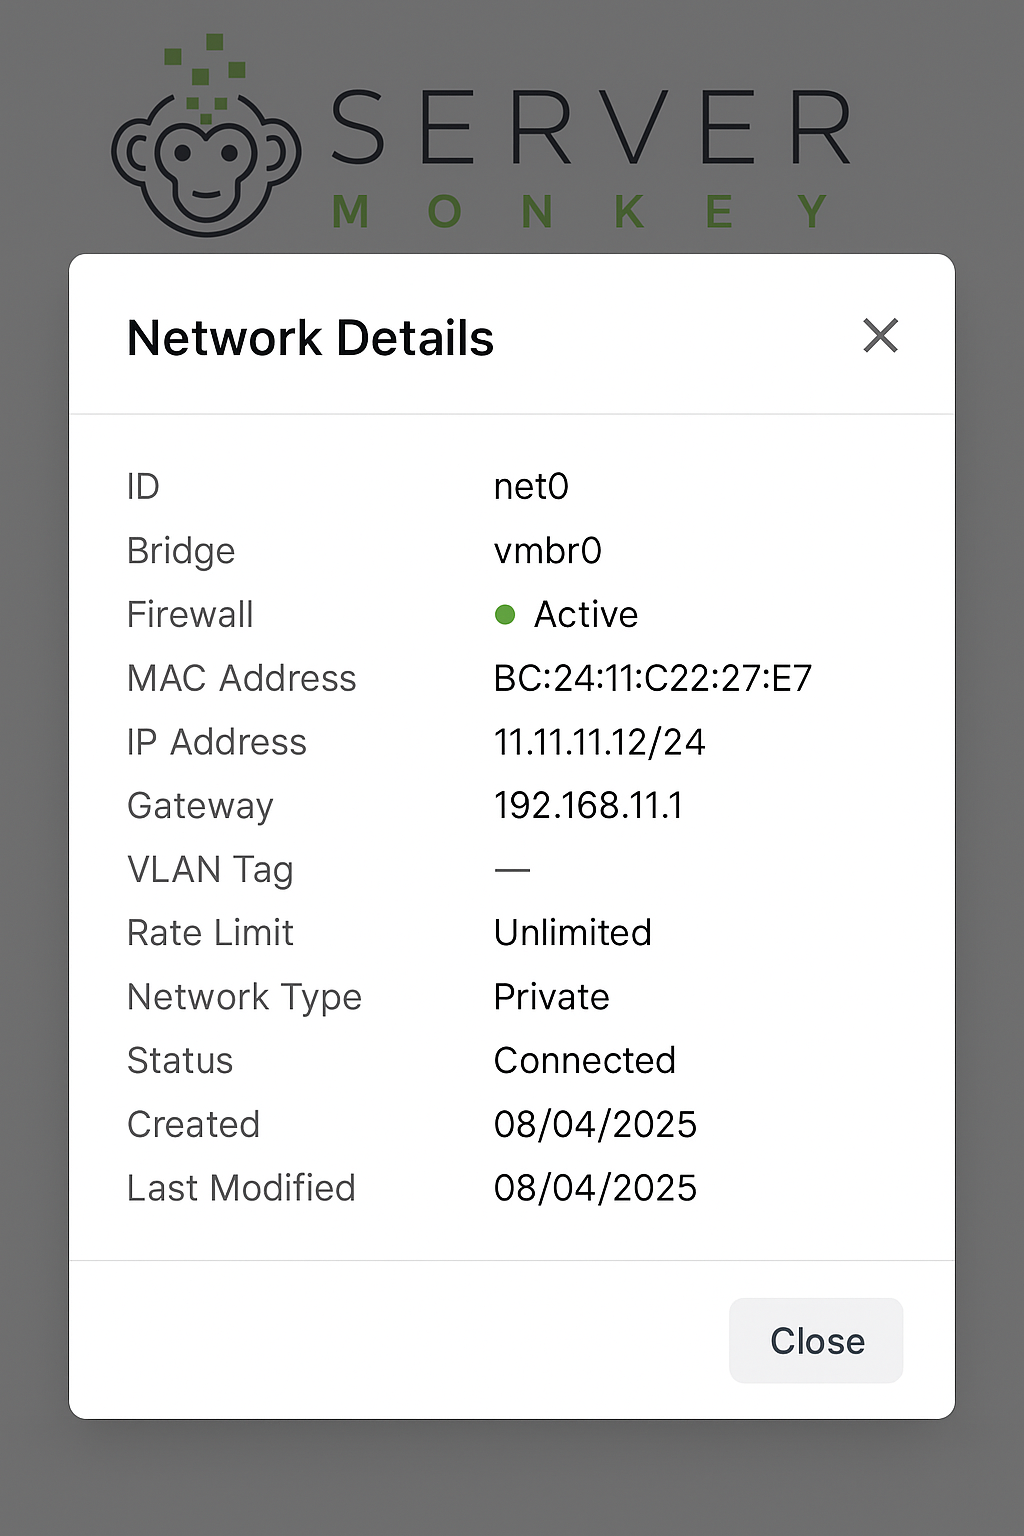The height and width of the screenshot is (1536, 1024).
Task: Click the green MONKEY logo text
Action: pyautogui.click(x=580, y=212)
